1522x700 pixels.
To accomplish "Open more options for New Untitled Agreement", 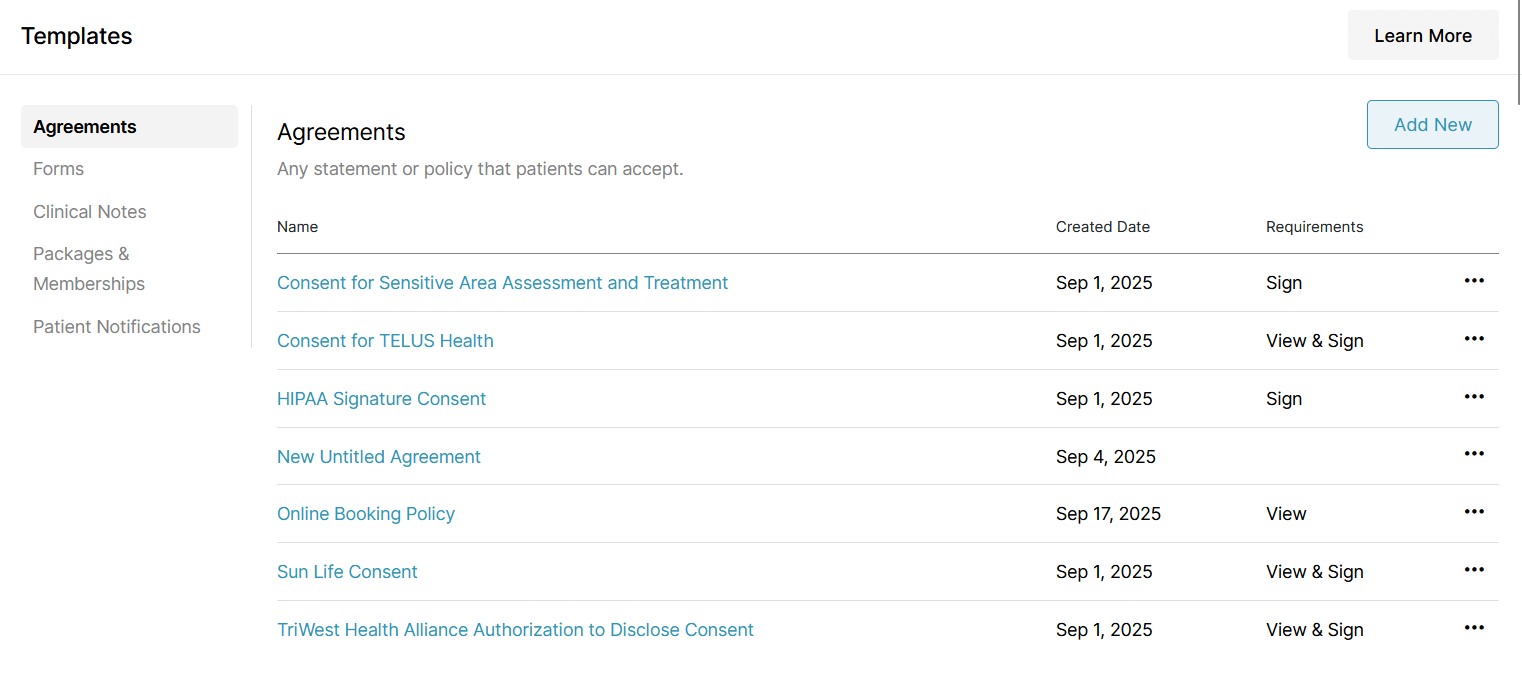I will pyautogui.click(x=1474, y=454).
